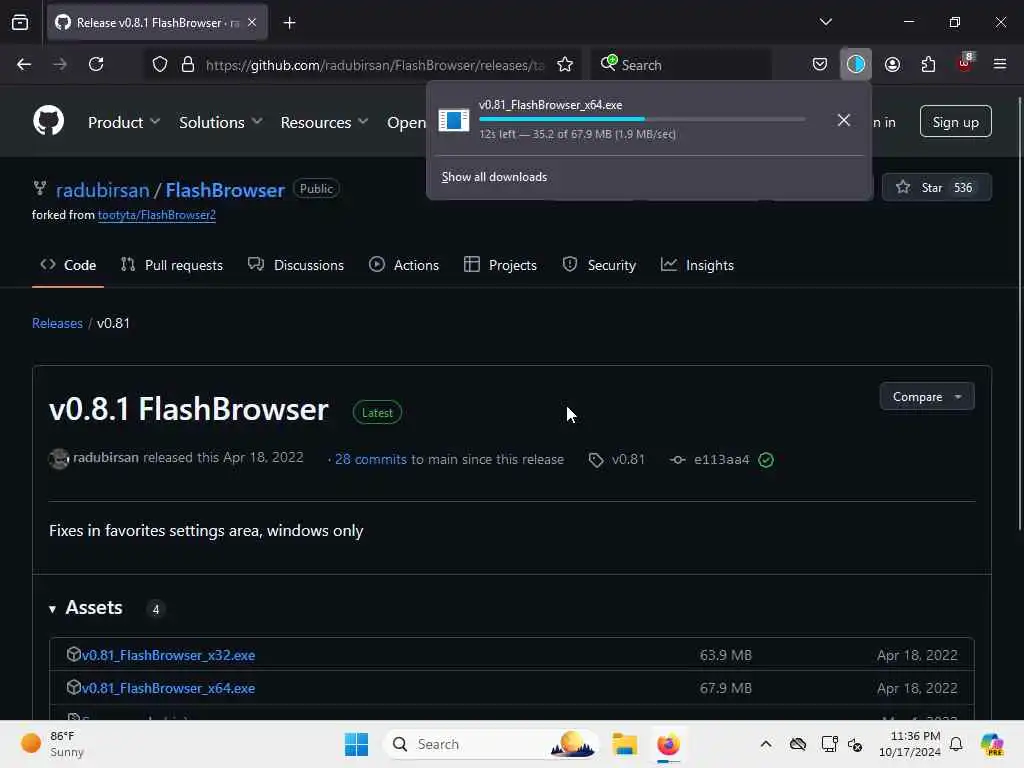Expand the Solutions menu
Screen dimensions: 1024x768
tap(221, 122)
